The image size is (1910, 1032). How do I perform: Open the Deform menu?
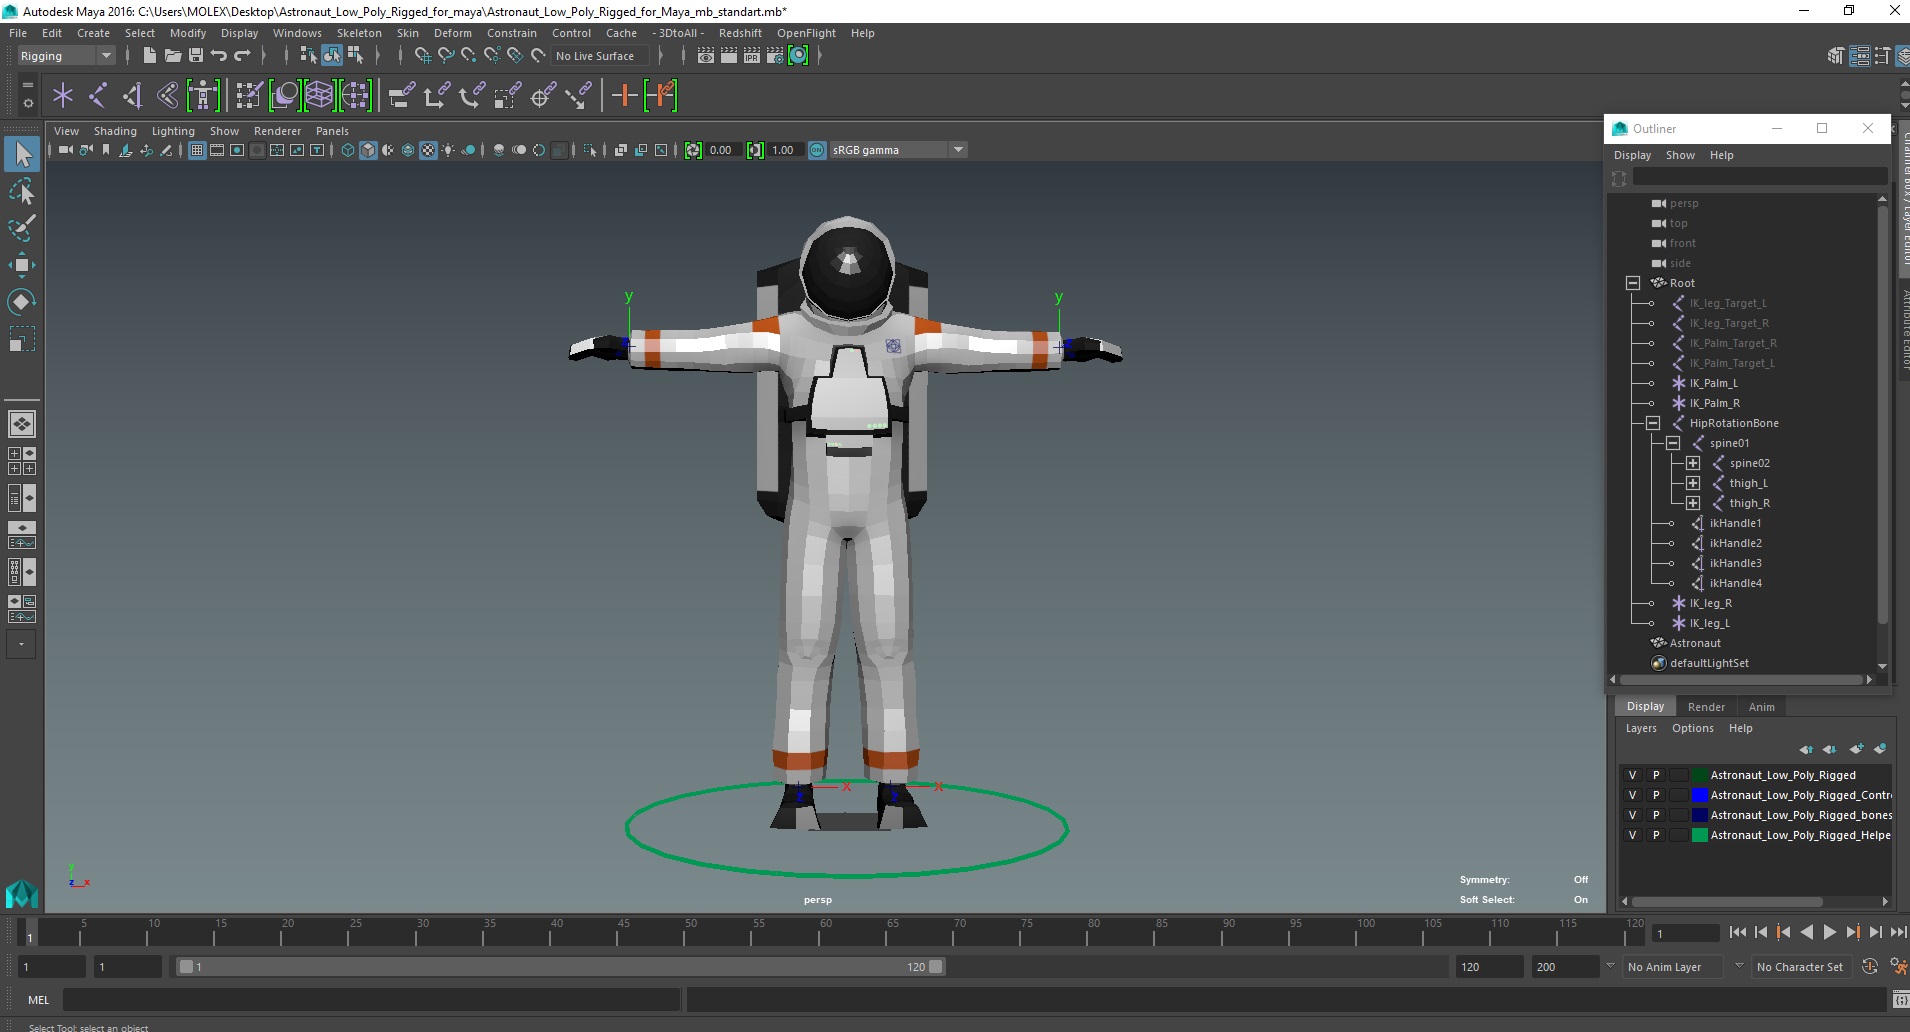click(452, 33)
